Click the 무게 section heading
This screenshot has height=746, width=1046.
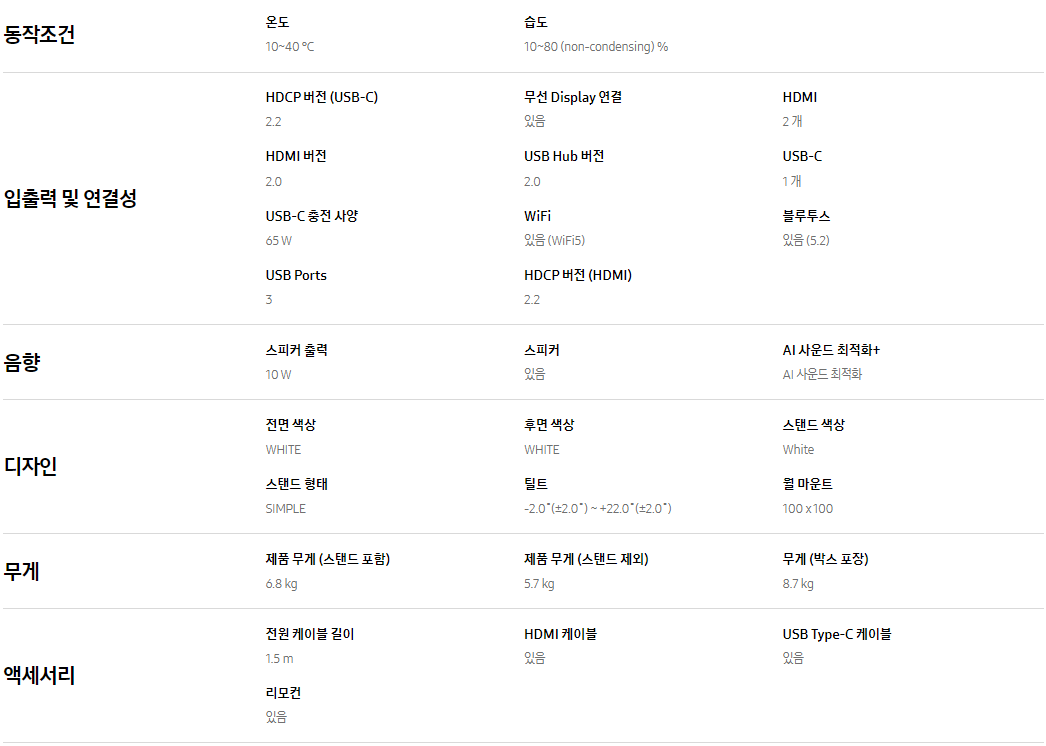22,571
